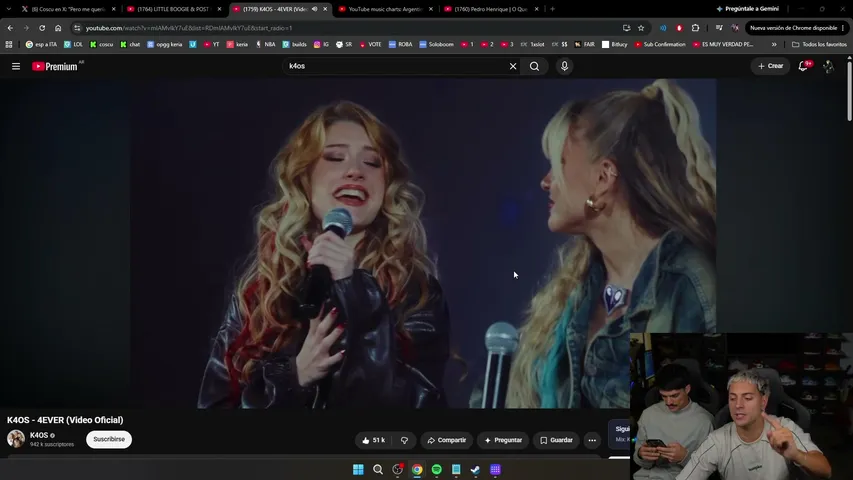Screen dimensions: 853x480
Task: Open Todos los favoritos folder
Action: [x=819, y=44]
